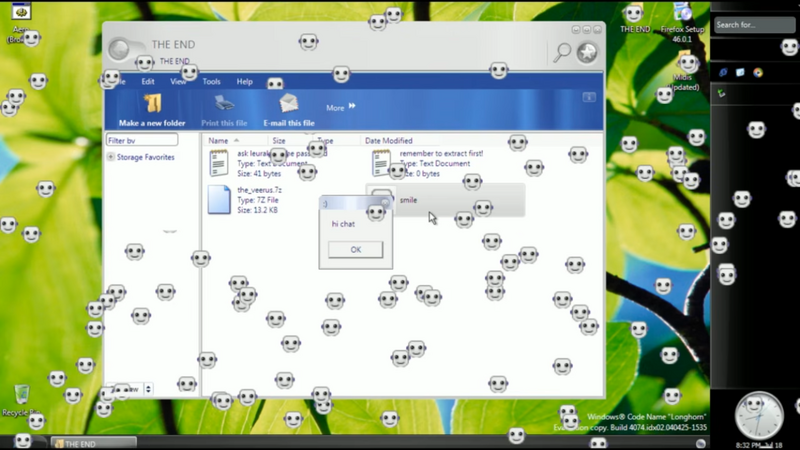Click the favorites star icon in the header
The height and width of the screenshot is (450, 800).
pyautogui.click(x=587, y=52)
